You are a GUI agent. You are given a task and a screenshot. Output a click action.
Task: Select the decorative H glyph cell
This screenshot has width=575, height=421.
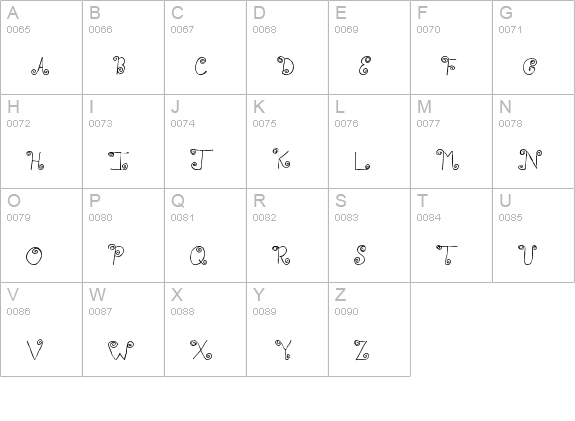(x=41, y=142)
